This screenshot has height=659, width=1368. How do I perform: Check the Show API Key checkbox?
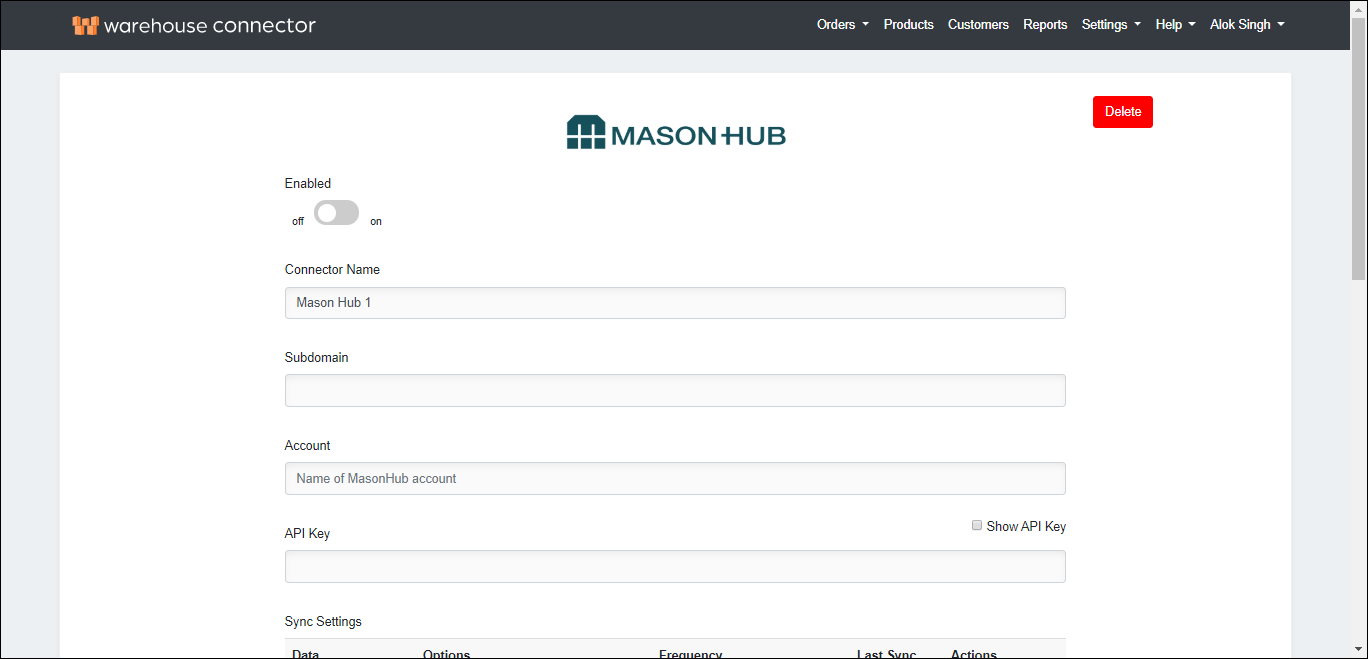976,525
